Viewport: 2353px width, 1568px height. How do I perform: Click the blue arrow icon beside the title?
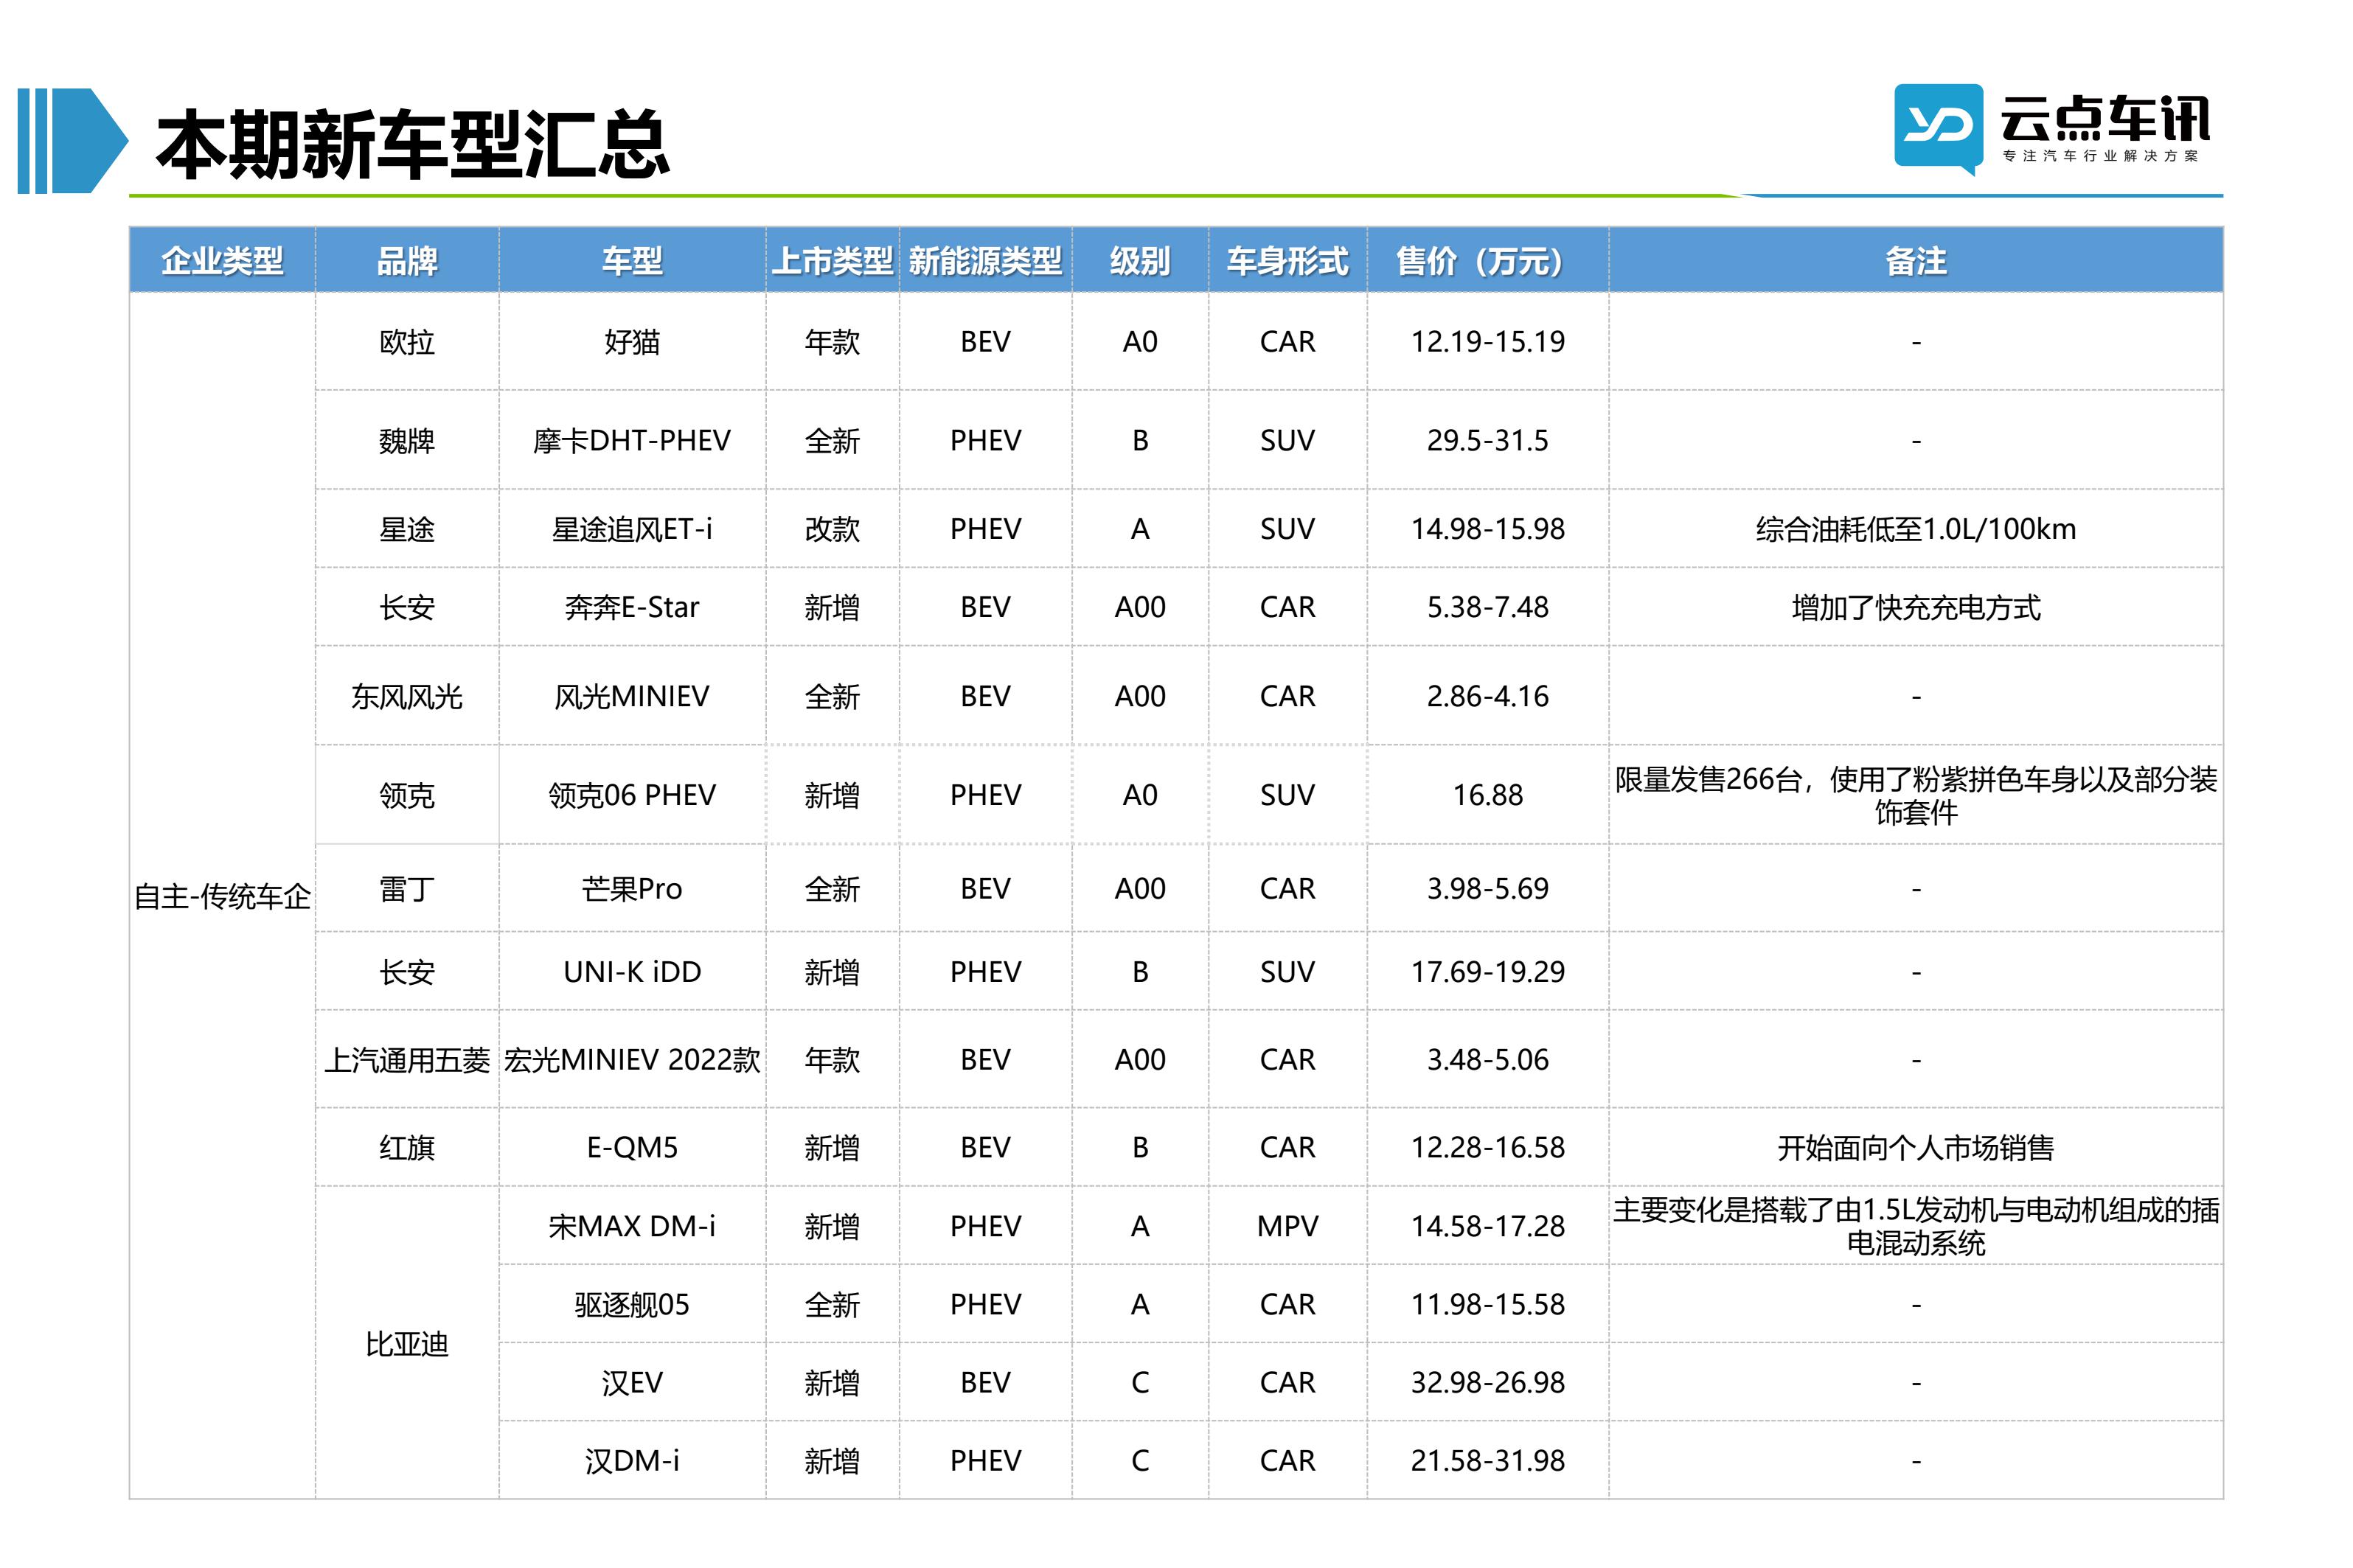pos(73,140)
